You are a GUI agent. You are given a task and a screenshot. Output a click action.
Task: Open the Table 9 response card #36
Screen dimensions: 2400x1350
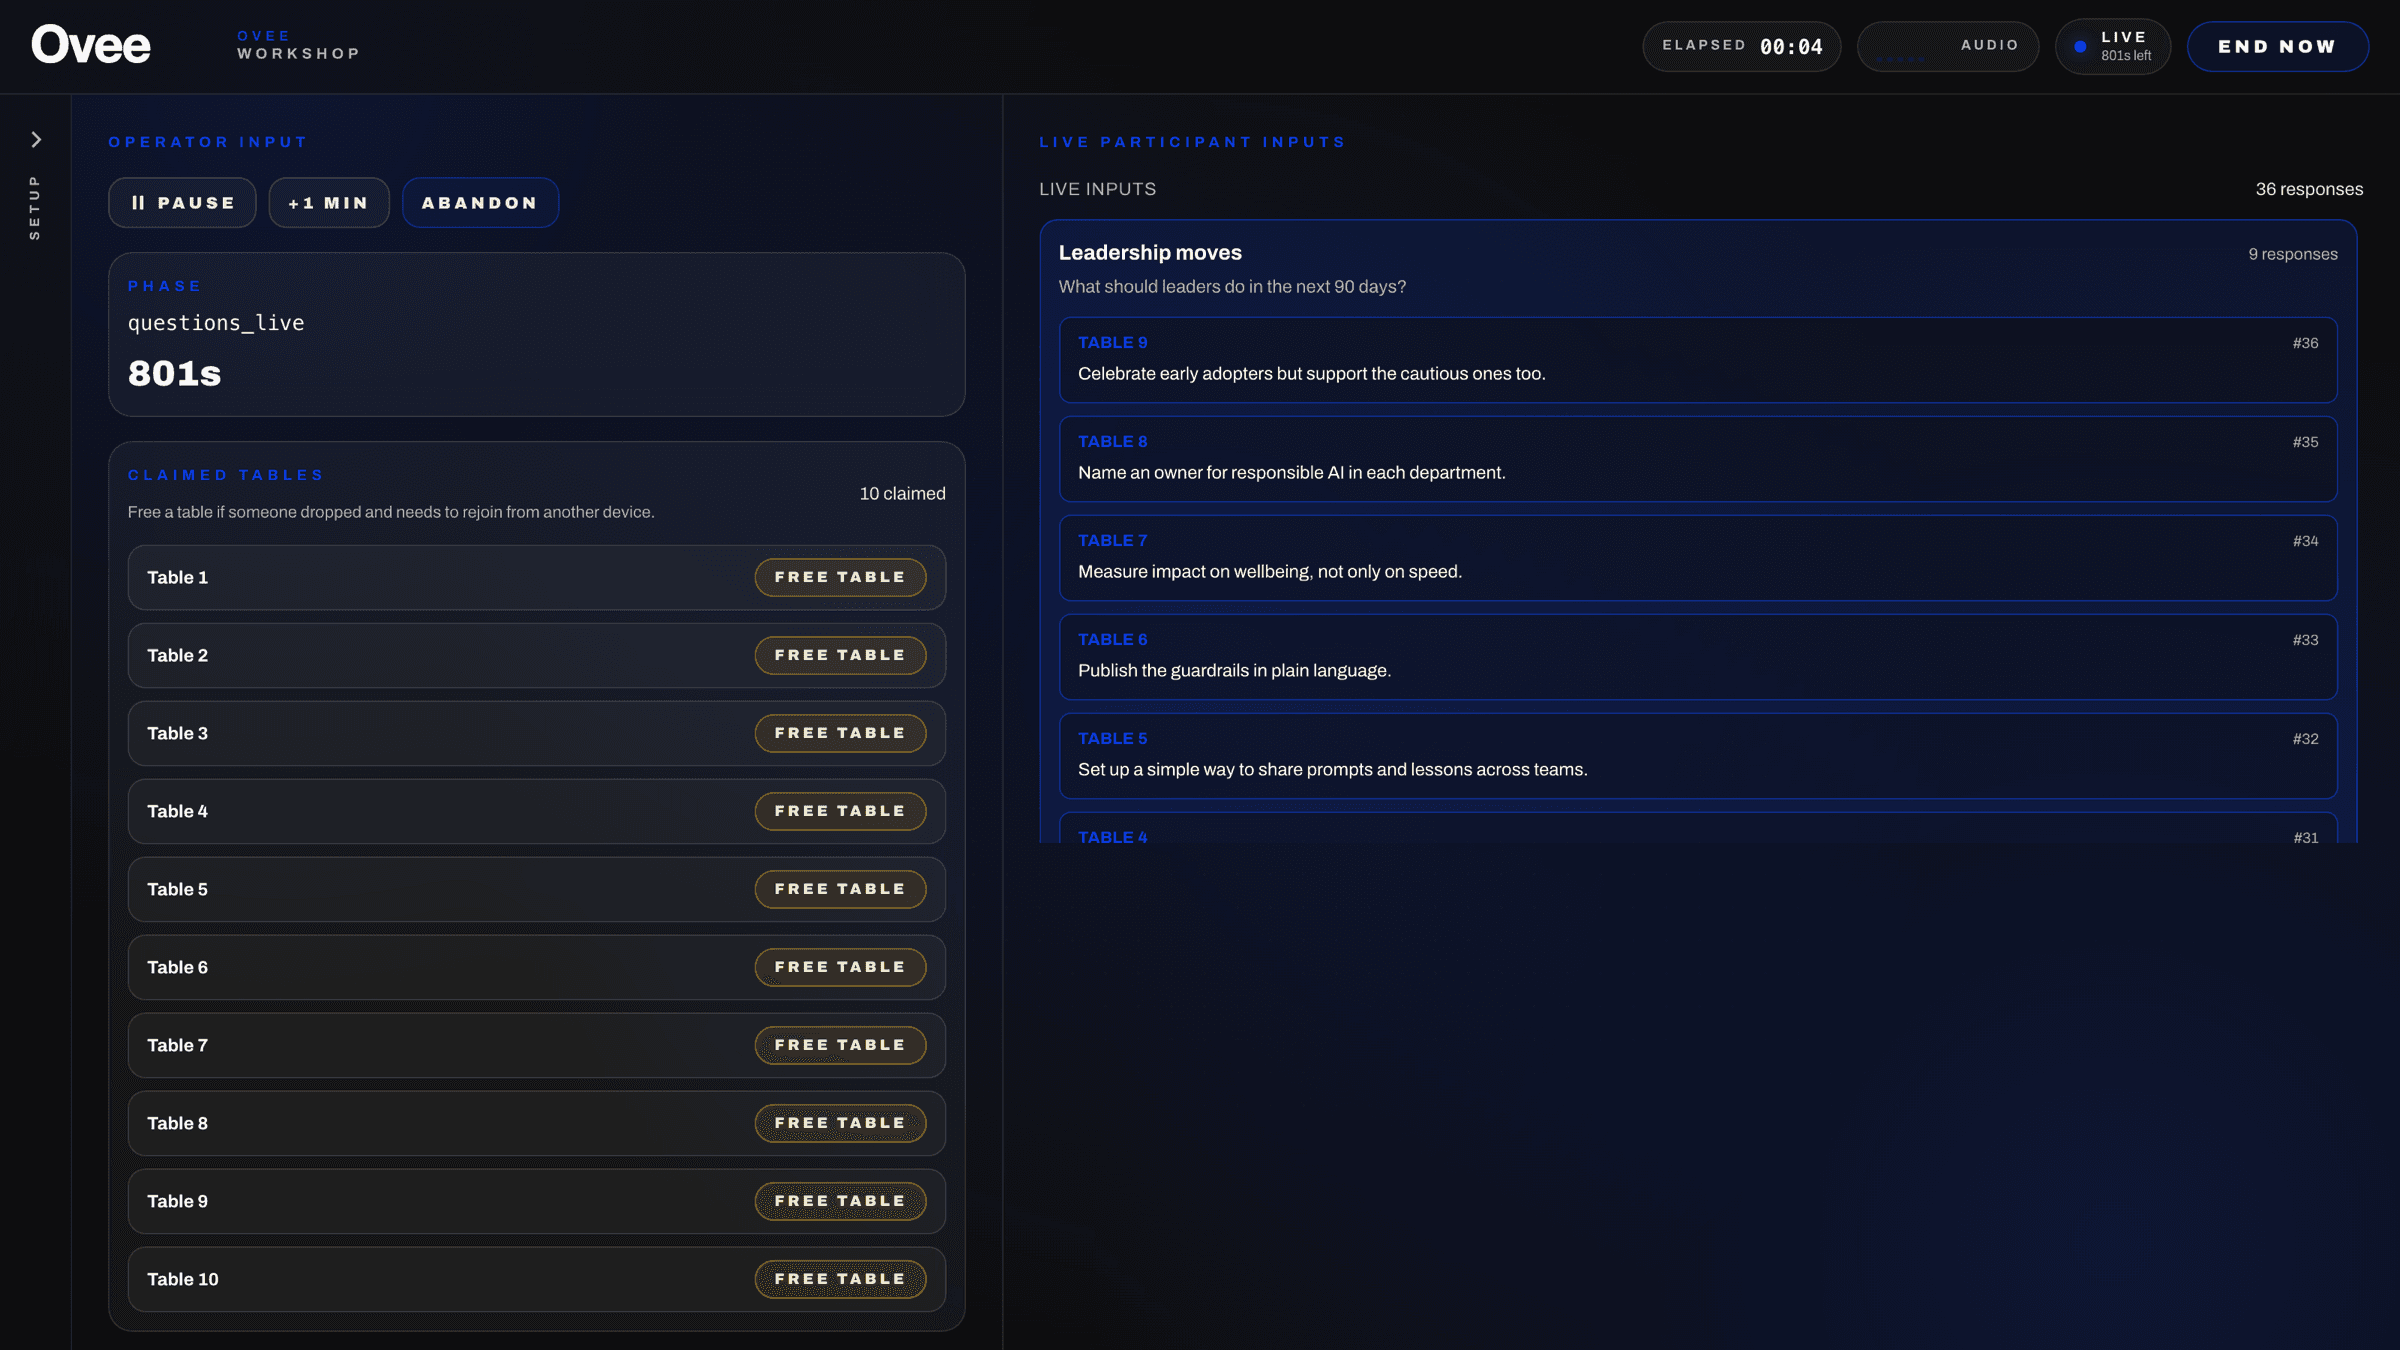point(1698,360)
